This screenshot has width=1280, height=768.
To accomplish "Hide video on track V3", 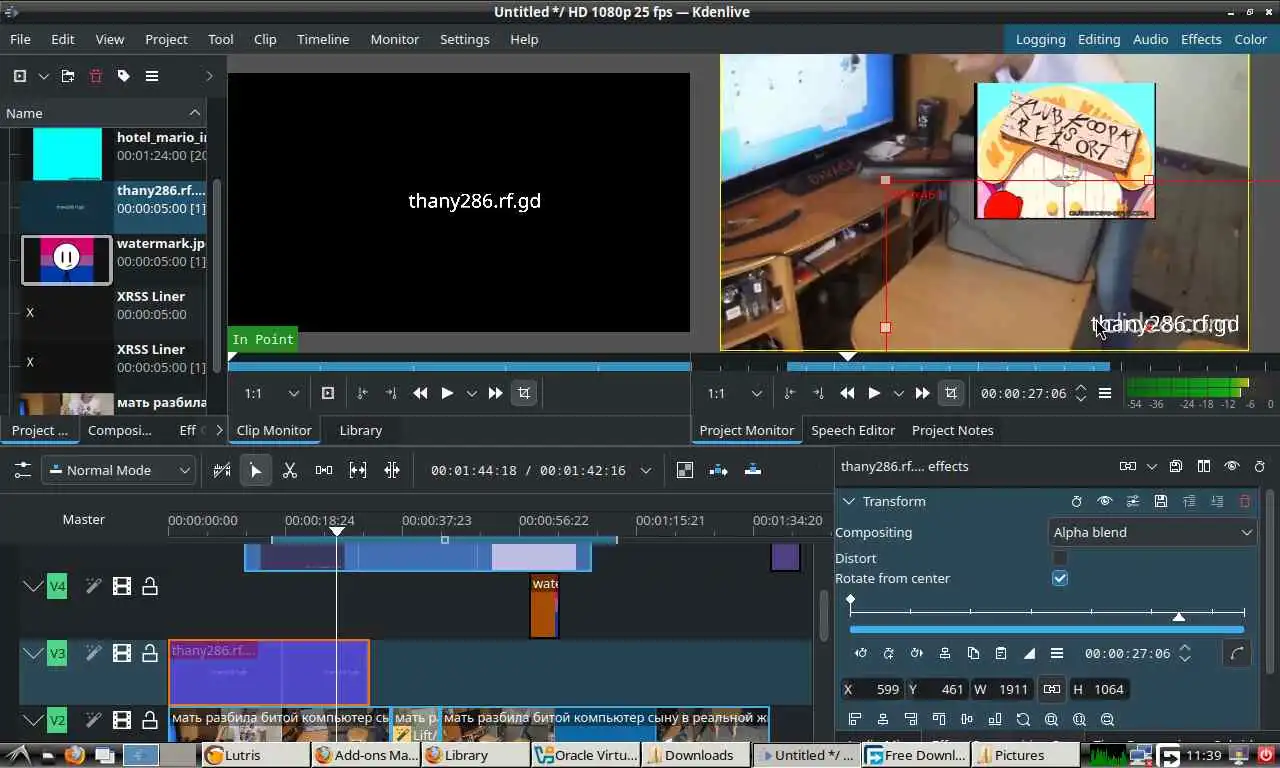I will click(122, 654).
